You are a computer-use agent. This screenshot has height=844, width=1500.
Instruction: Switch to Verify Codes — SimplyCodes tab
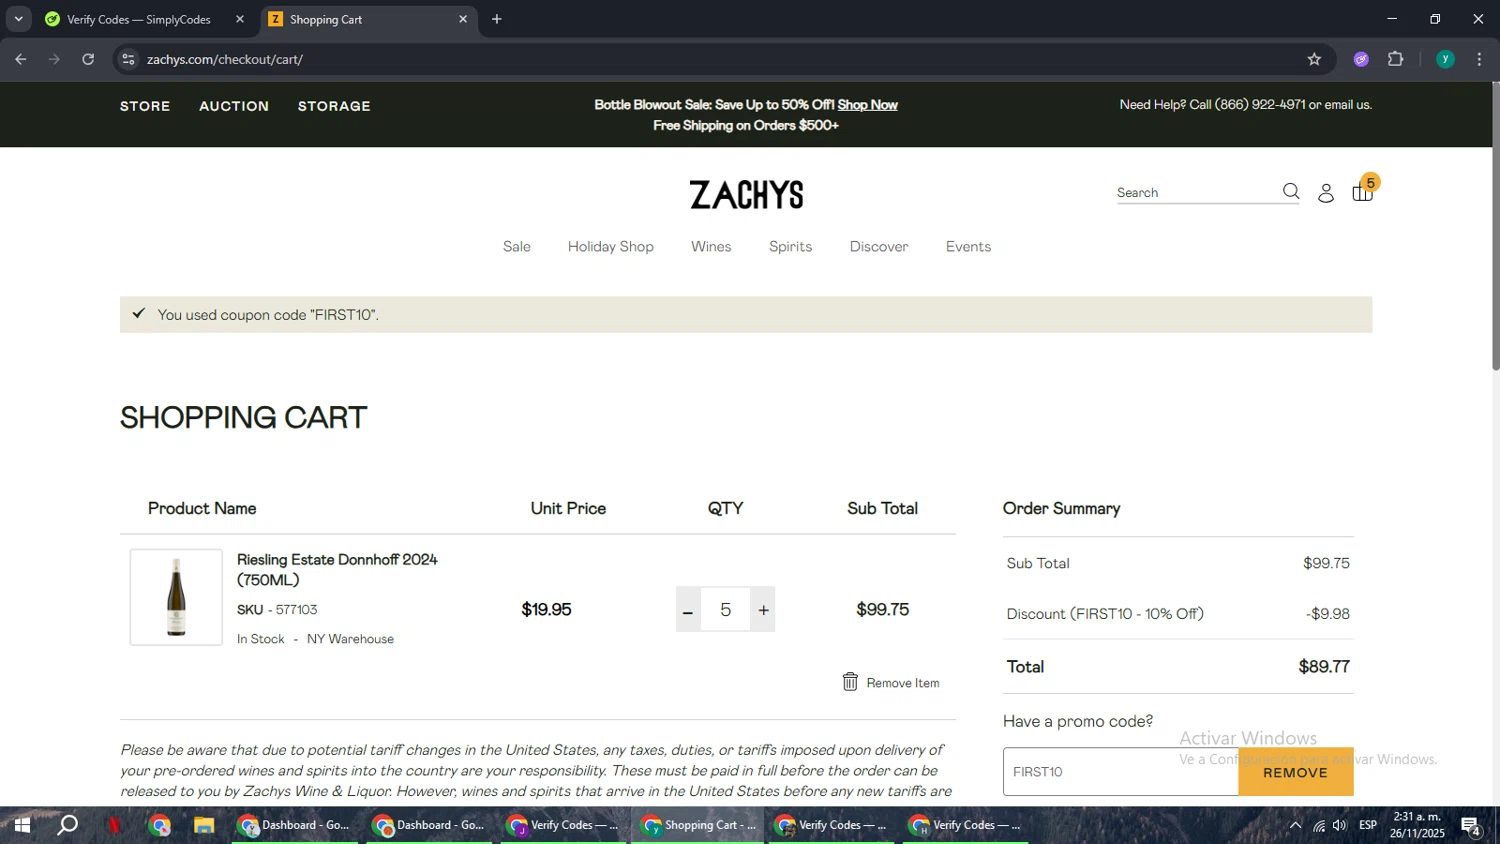pos(139,19)
